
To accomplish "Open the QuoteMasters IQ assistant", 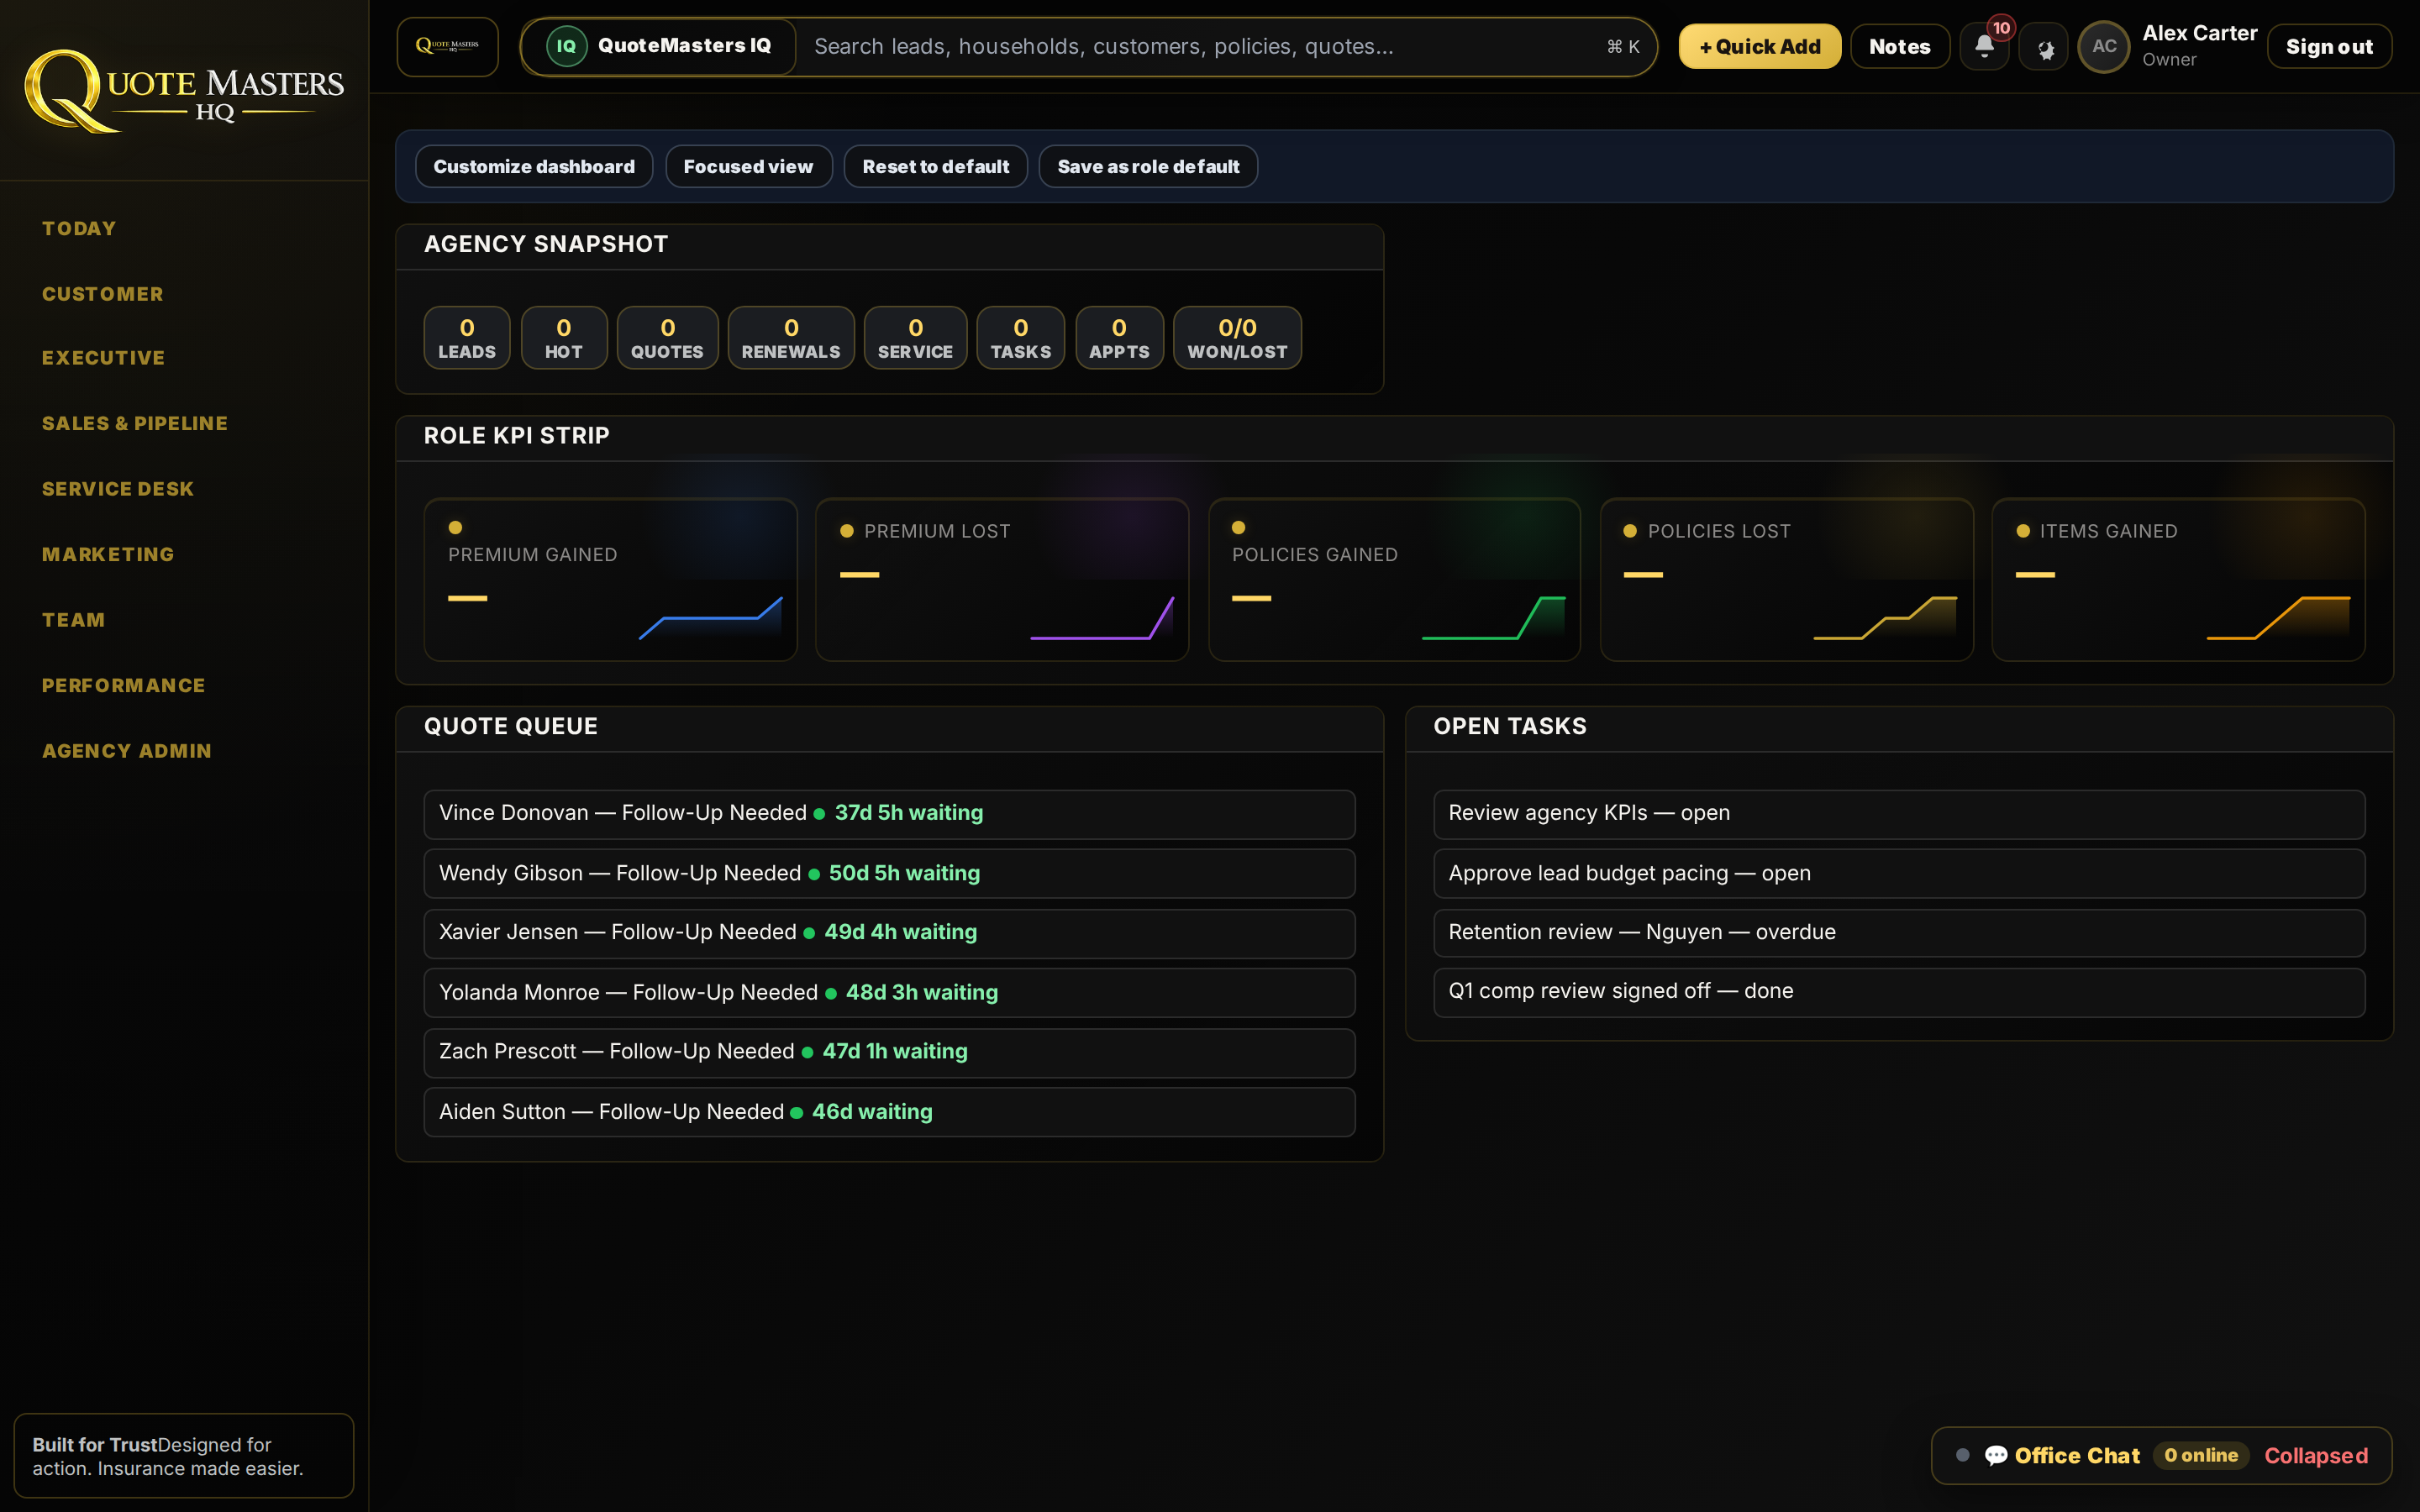I will [659, 46].
